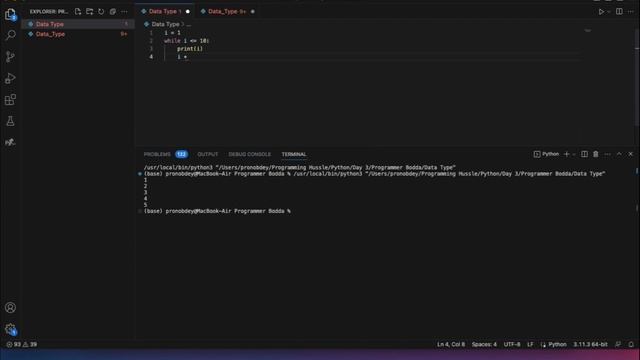Open the Terminal panel tab
The height and width of the screenshot is (360, 640).
294,154
